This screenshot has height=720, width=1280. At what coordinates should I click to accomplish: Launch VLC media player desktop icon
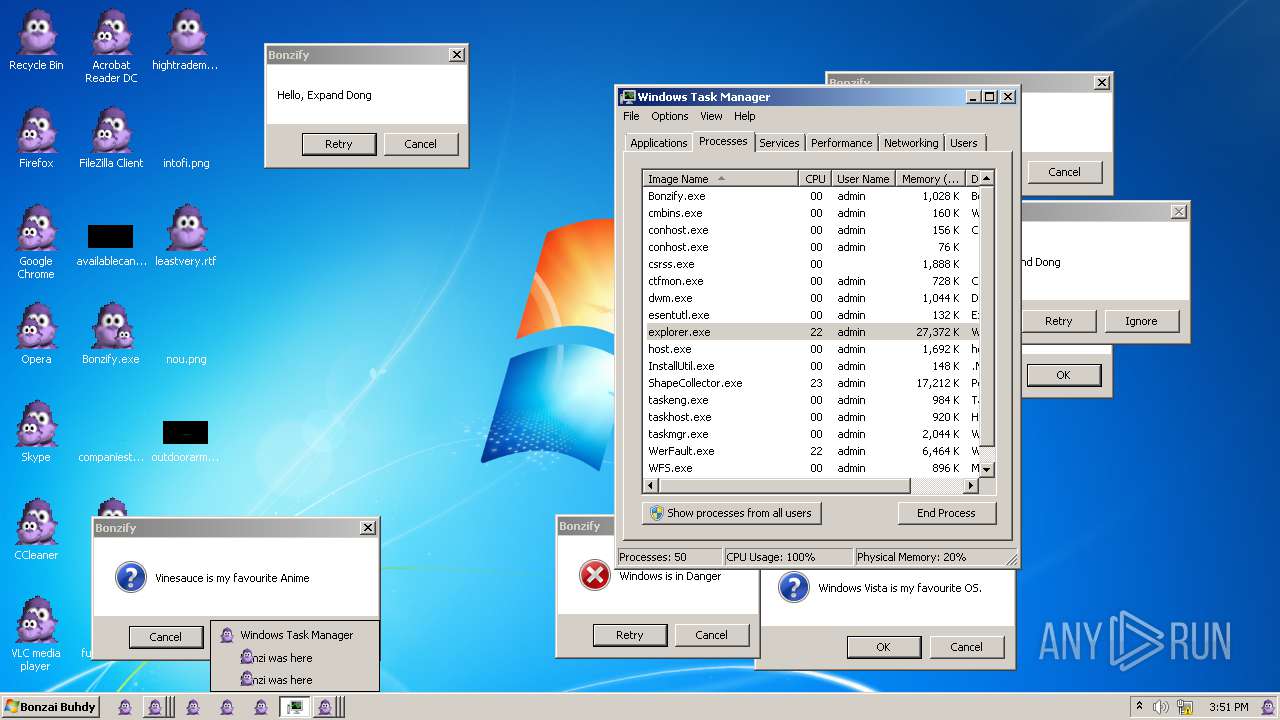coord(36,634)
